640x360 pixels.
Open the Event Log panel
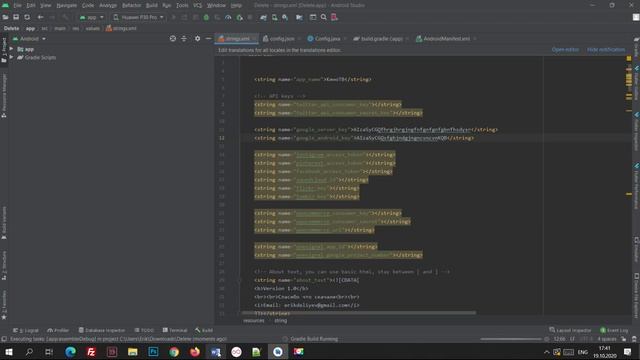pyautogui.click(x=614, y=330)
